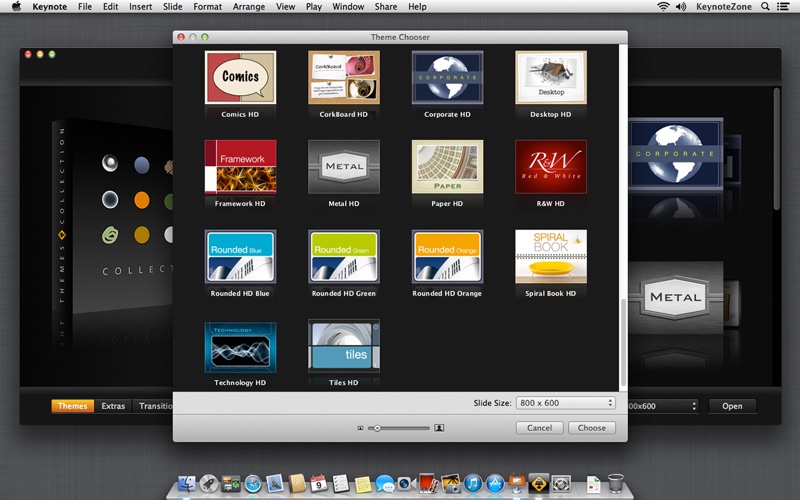The image size is (800, 500).
Task: Click Cancel in Theme Chooser
Action: 539,428
